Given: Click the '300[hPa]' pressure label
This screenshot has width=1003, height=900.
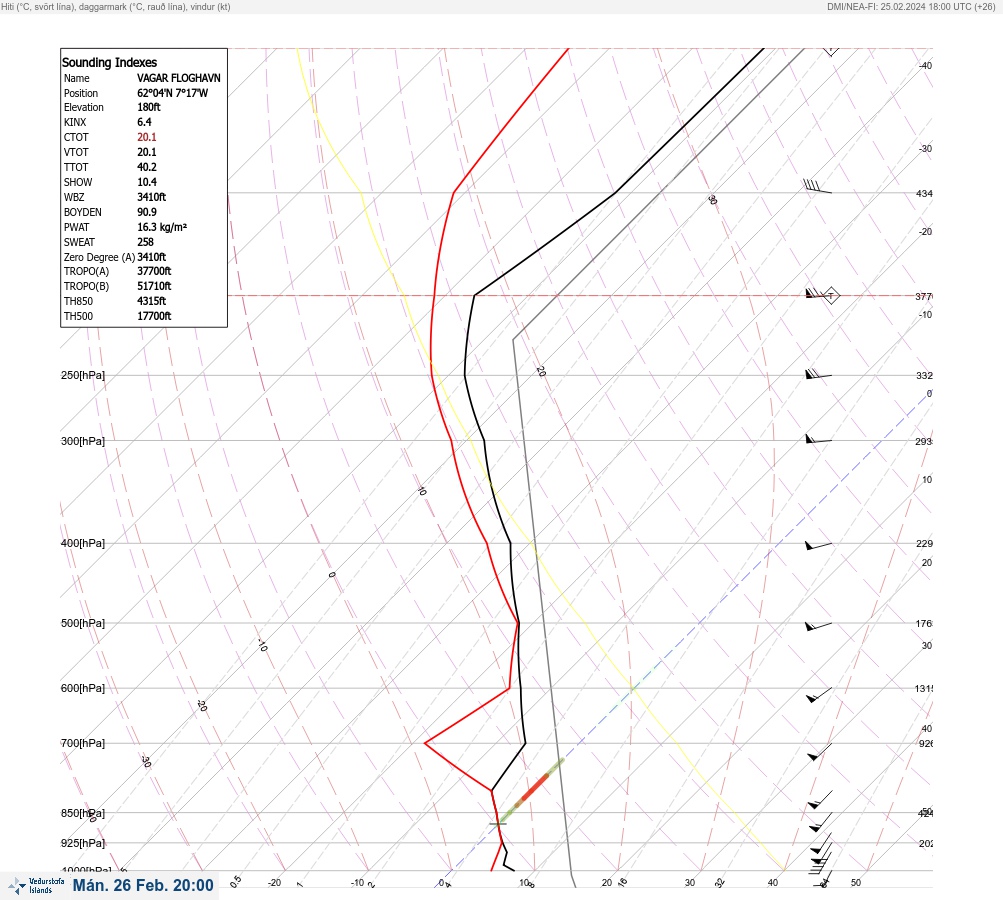Looking at the screenshot, I should pyautogui.click(x=83, y=441).
